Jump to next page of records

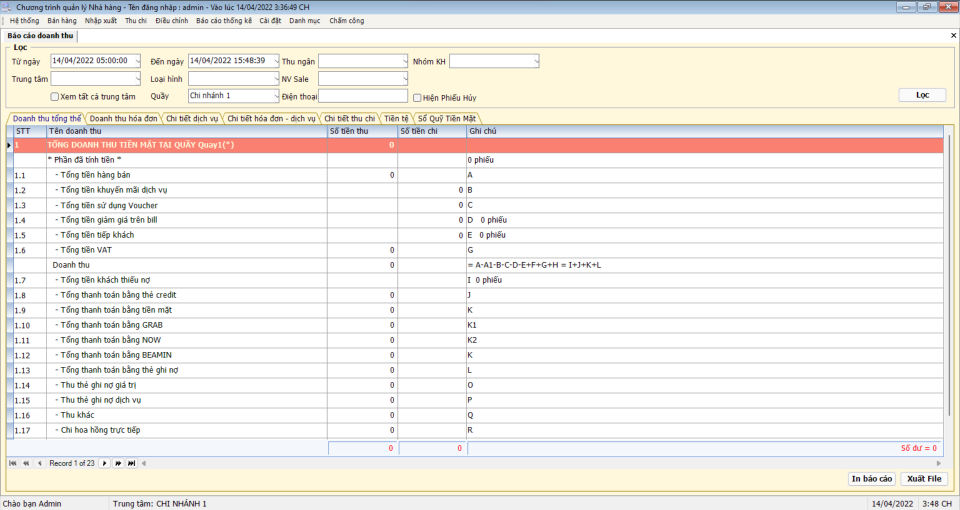click(x=118, y=463)
